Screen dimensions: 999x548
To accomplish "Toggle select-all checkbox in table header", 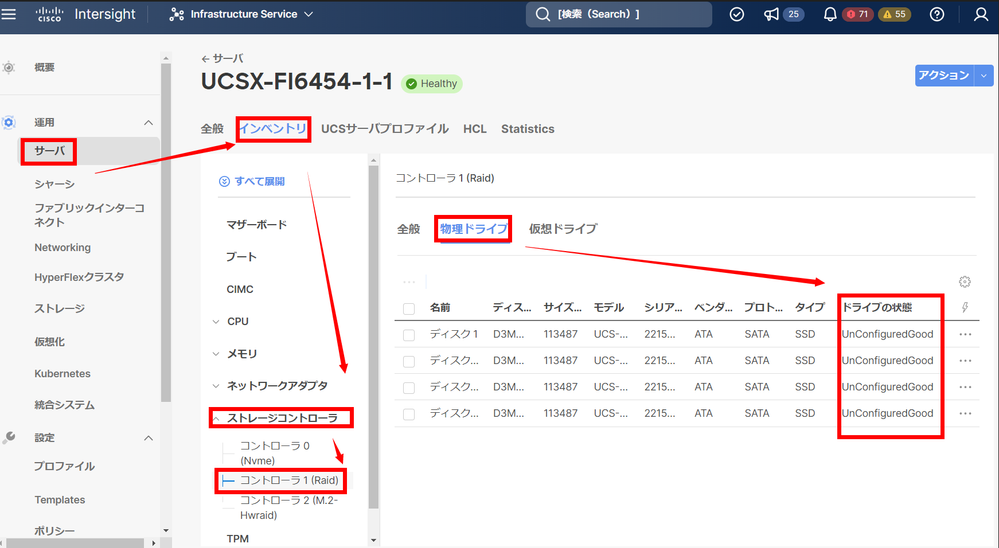I will tap(409, 309).
